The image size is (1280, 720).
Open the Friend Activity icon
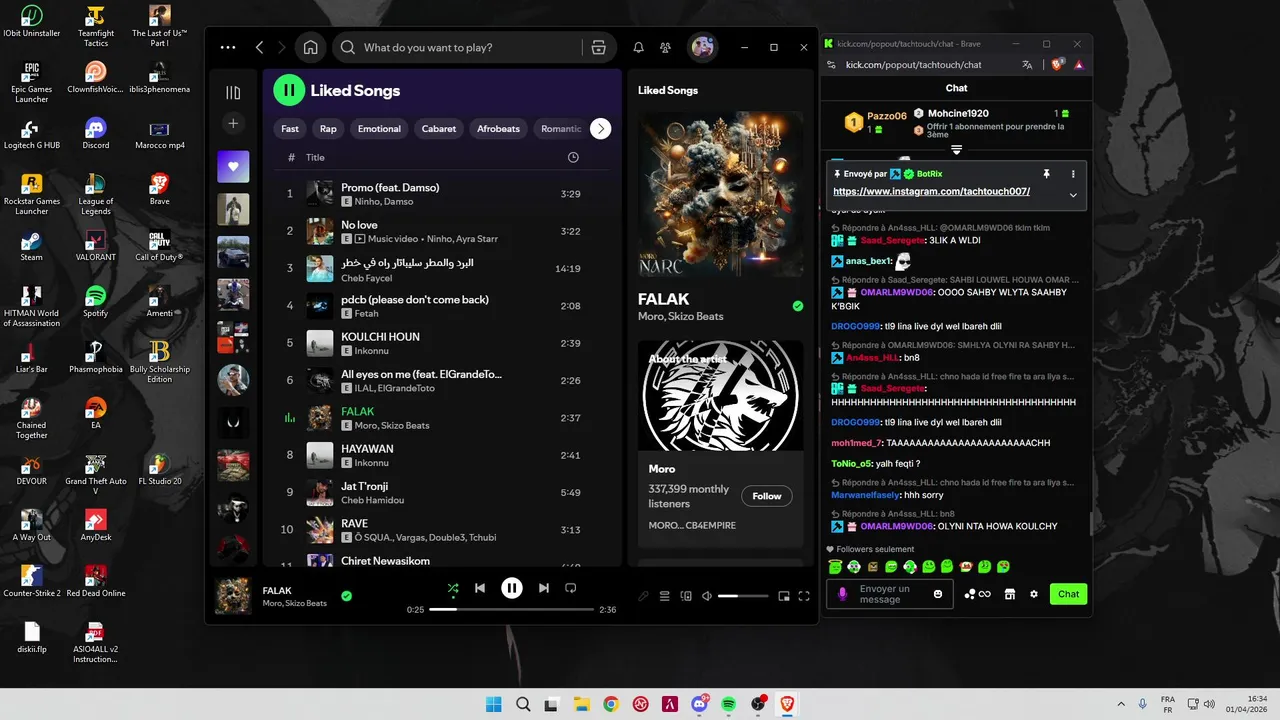[x=665, y=47]
